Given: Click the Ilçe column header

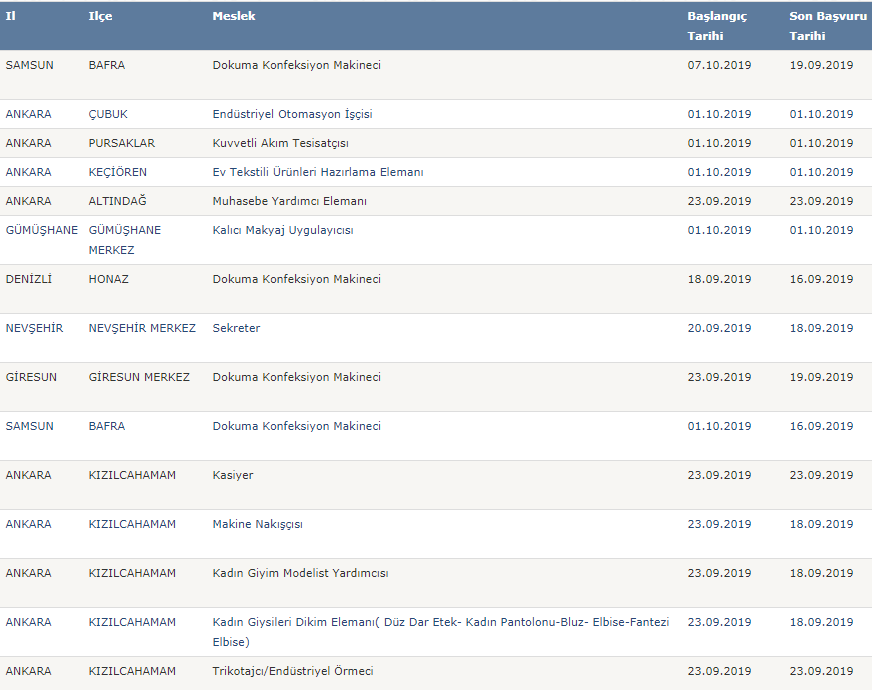Looking at the screenshot, I should coord(100,16).
